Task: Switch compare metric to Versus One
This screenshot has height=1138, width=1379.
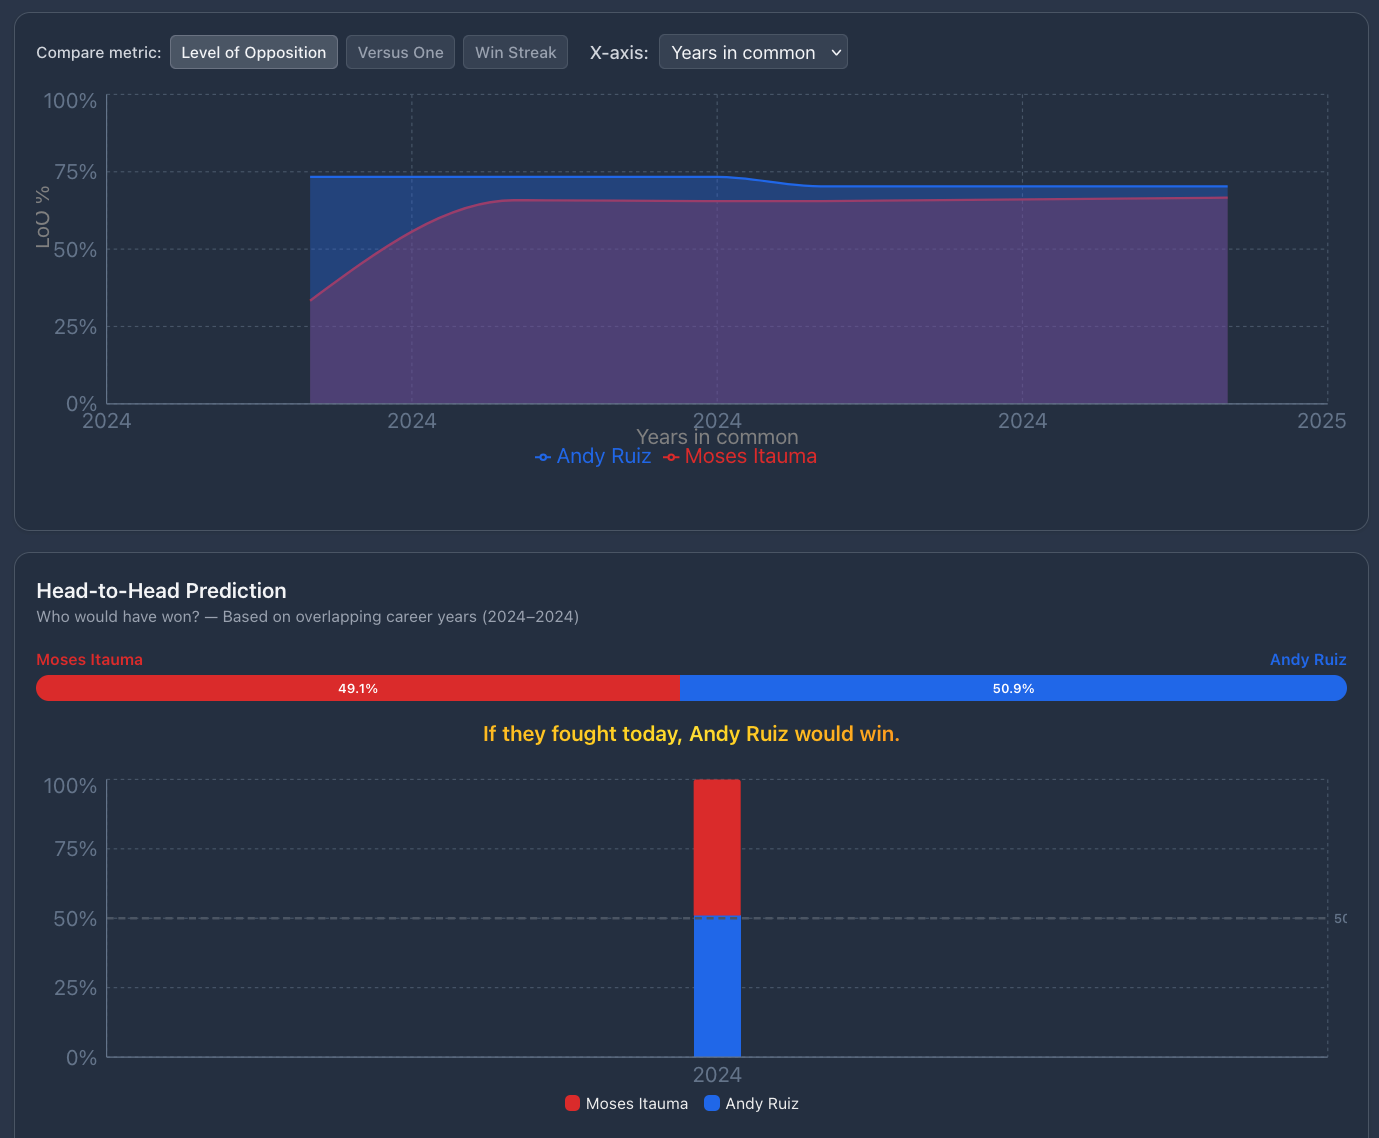Action: pyautogui.click(x=400, y=53)
